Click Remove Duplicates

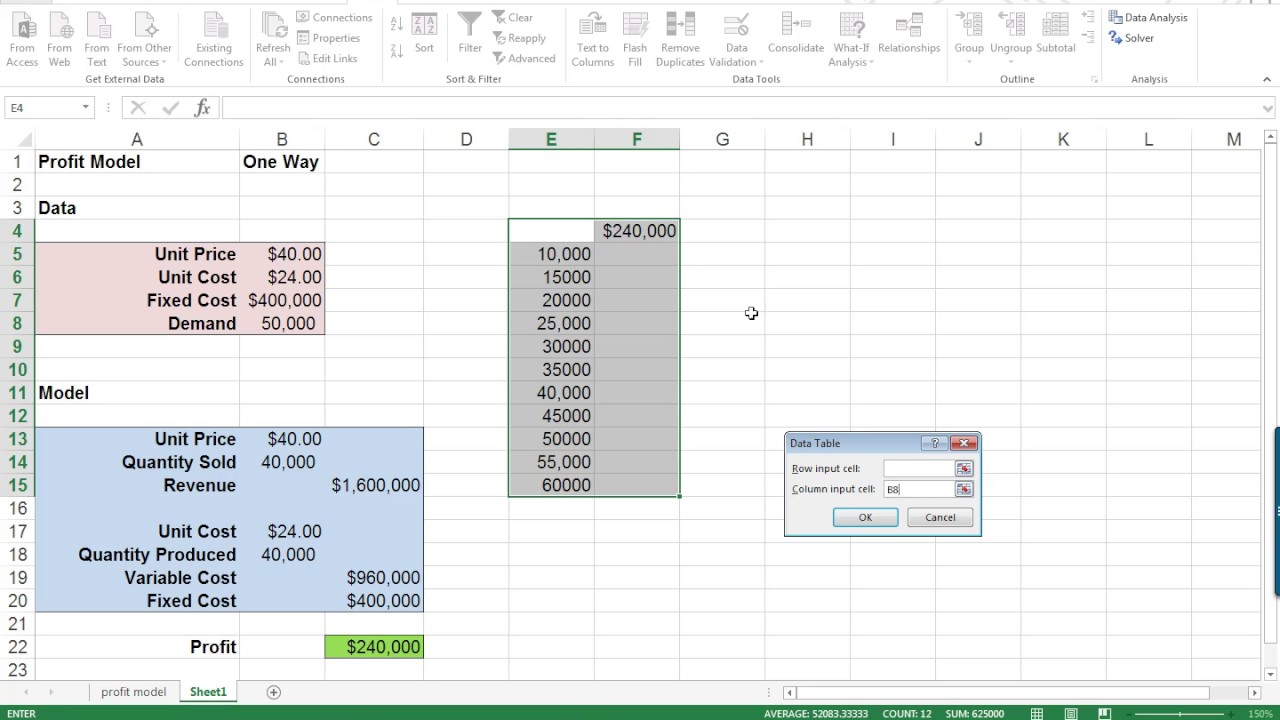(x=680, y=40)
